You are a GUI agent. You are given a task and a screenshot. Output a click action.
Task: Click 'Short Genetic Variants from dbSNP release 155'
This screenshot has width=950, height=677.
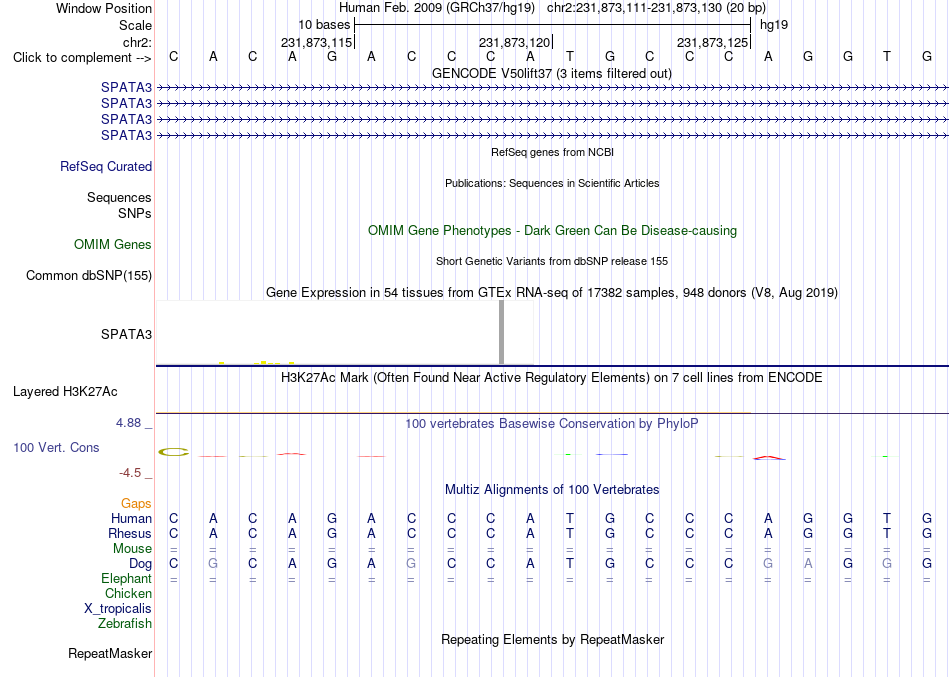point(552,261)
